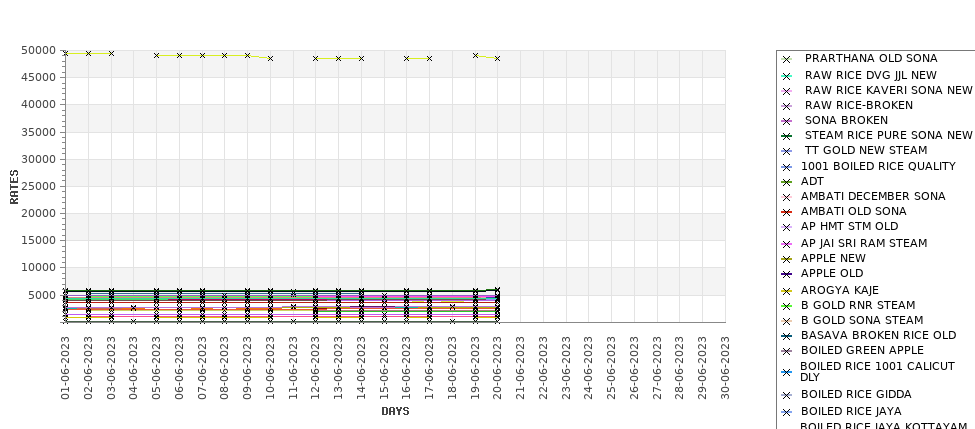The image size is (975, 429).
Task: Click the BOILED RICE 1001 CALICUT DLY marker
Action: 787,373
